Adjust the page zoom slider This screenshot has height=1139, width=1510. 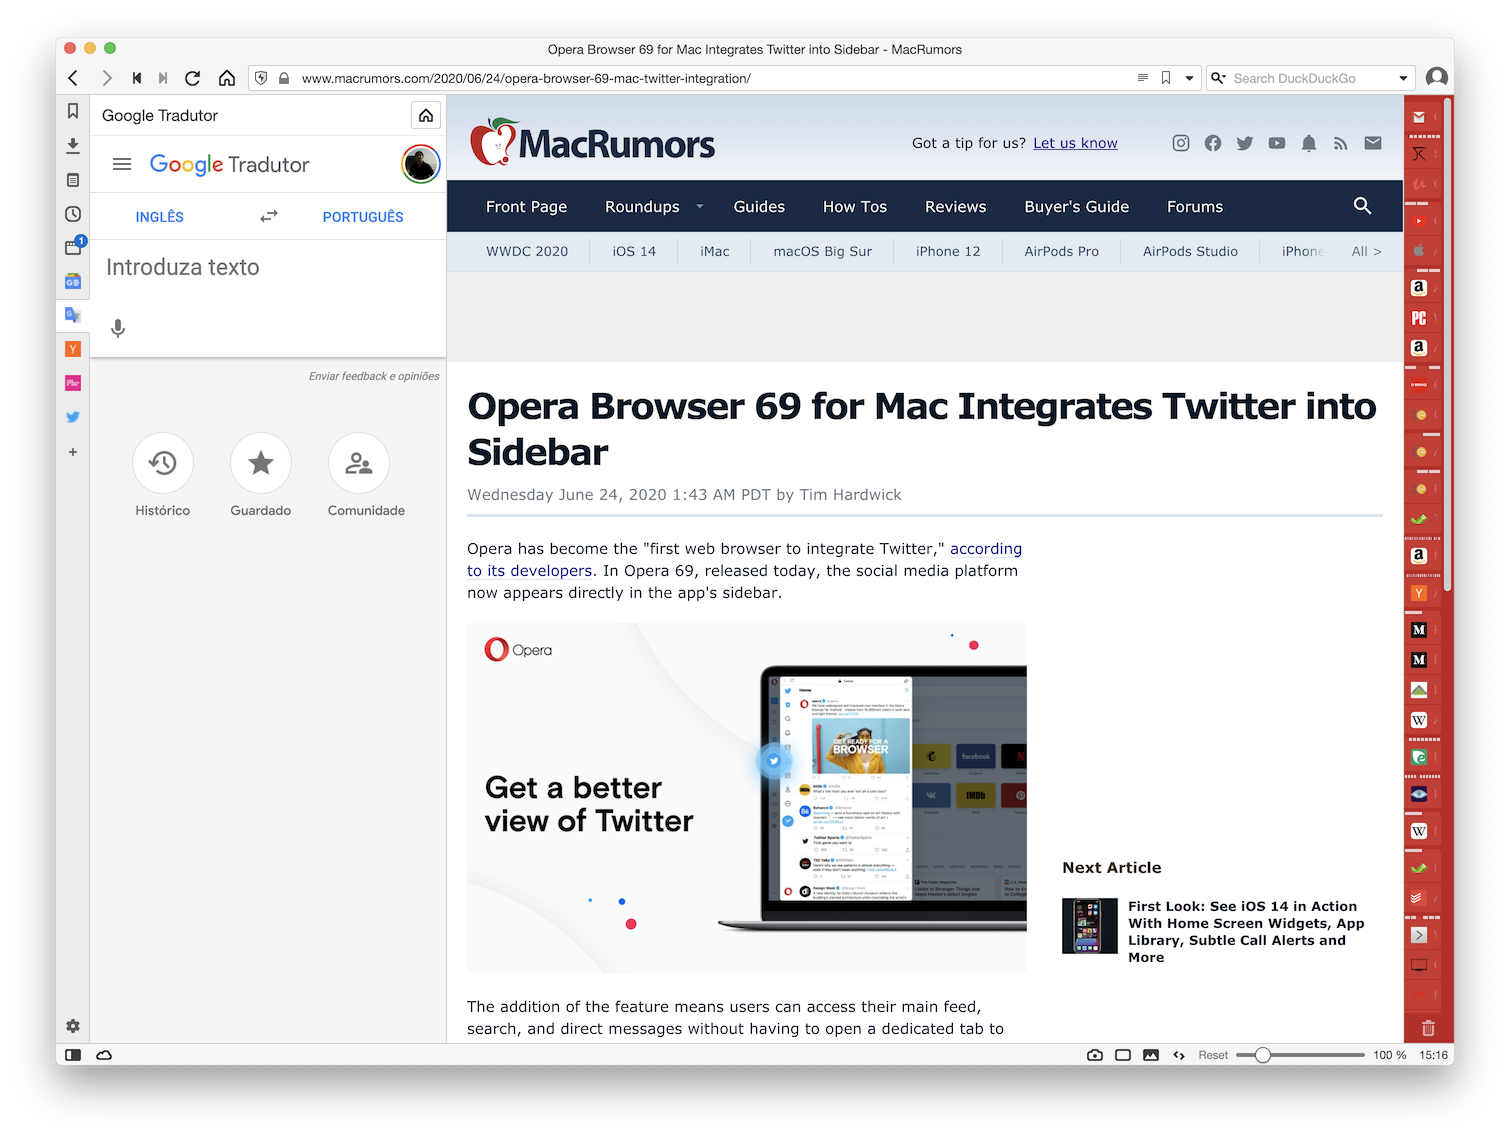click(1300, 1055)
